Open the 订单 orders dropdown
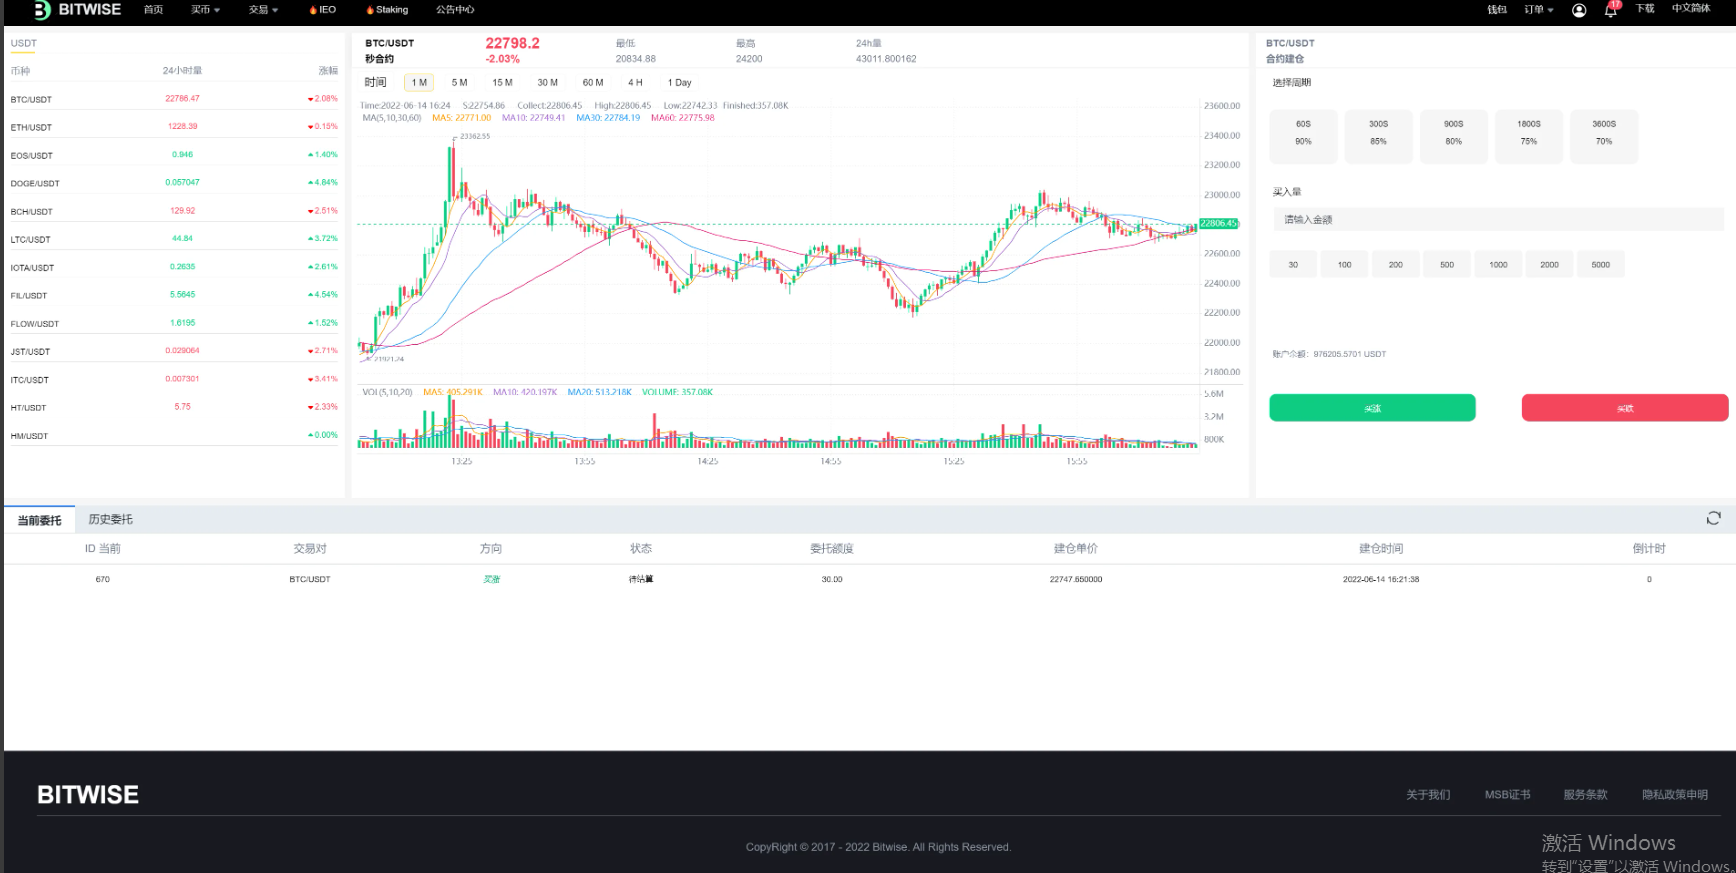 (x=1538, y=10)
